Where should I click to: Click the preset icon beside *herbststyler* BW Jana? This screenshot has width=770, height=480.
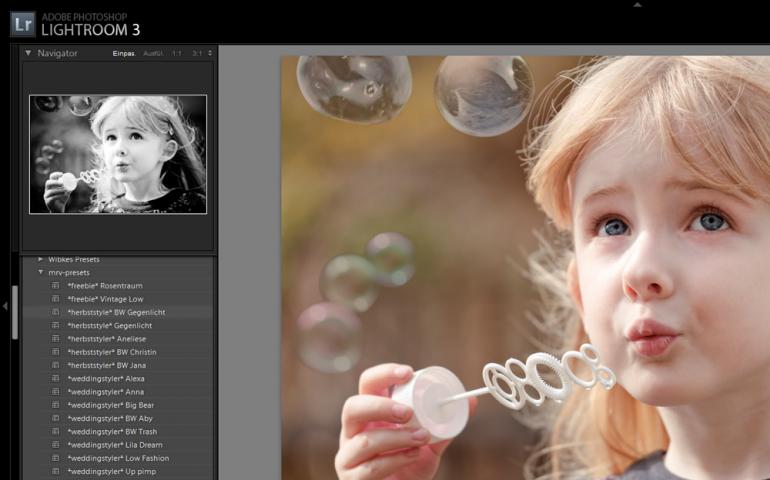(55, 365)
